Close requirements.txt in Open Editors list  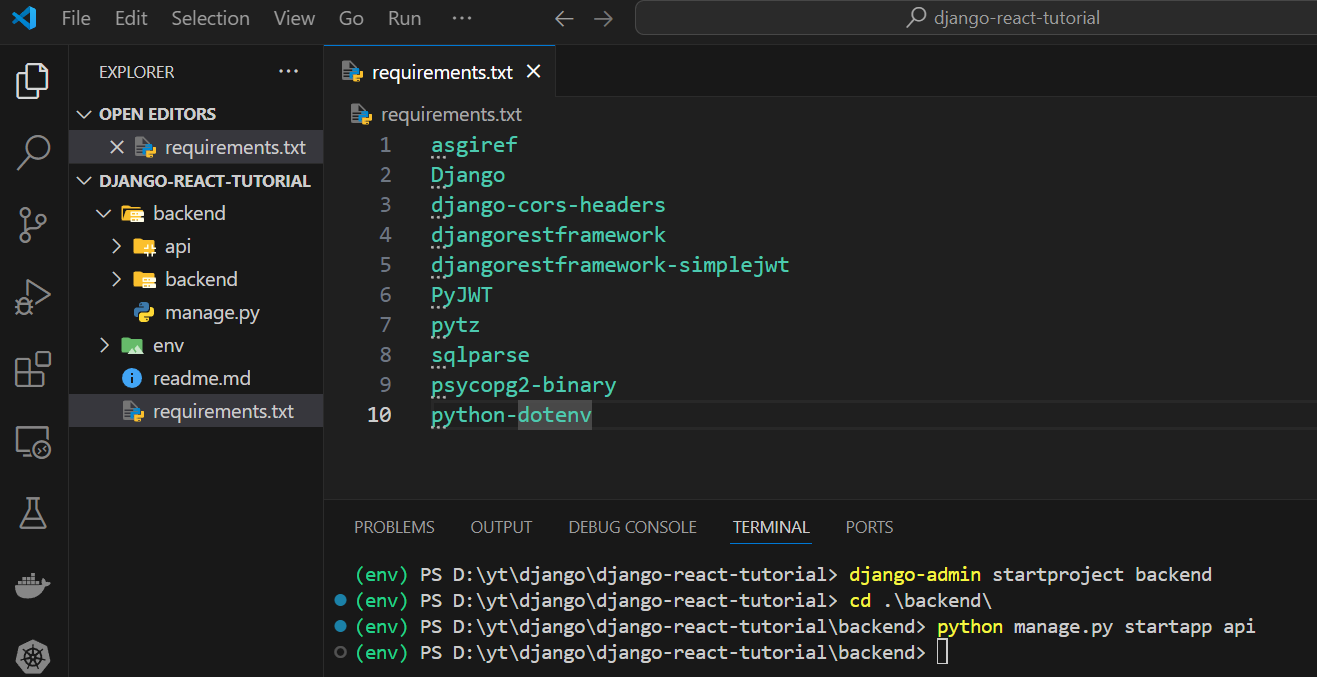tap(116, 147)
